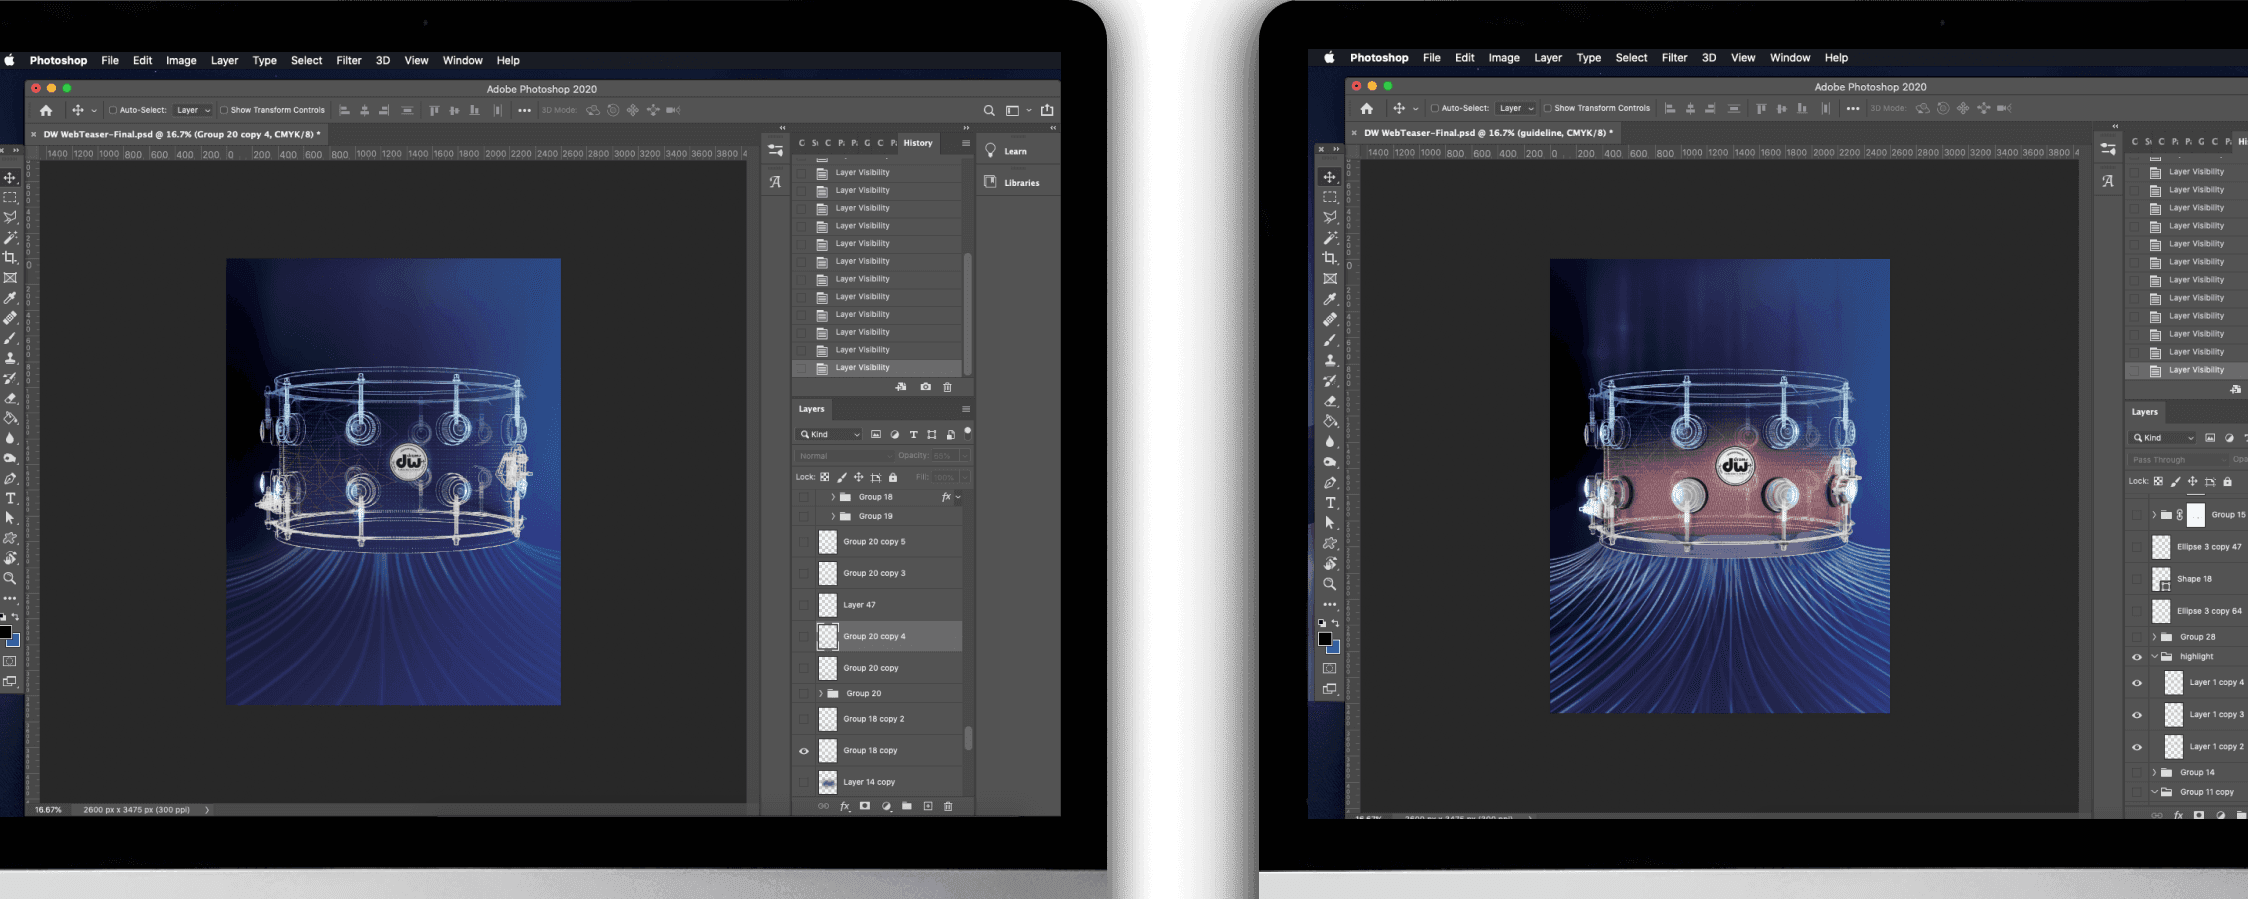Image resolution: width=2248 pixels, height=899 pixels.
Task: Select the Rectangular Marquee tool in left window
Action: [10, 197]
